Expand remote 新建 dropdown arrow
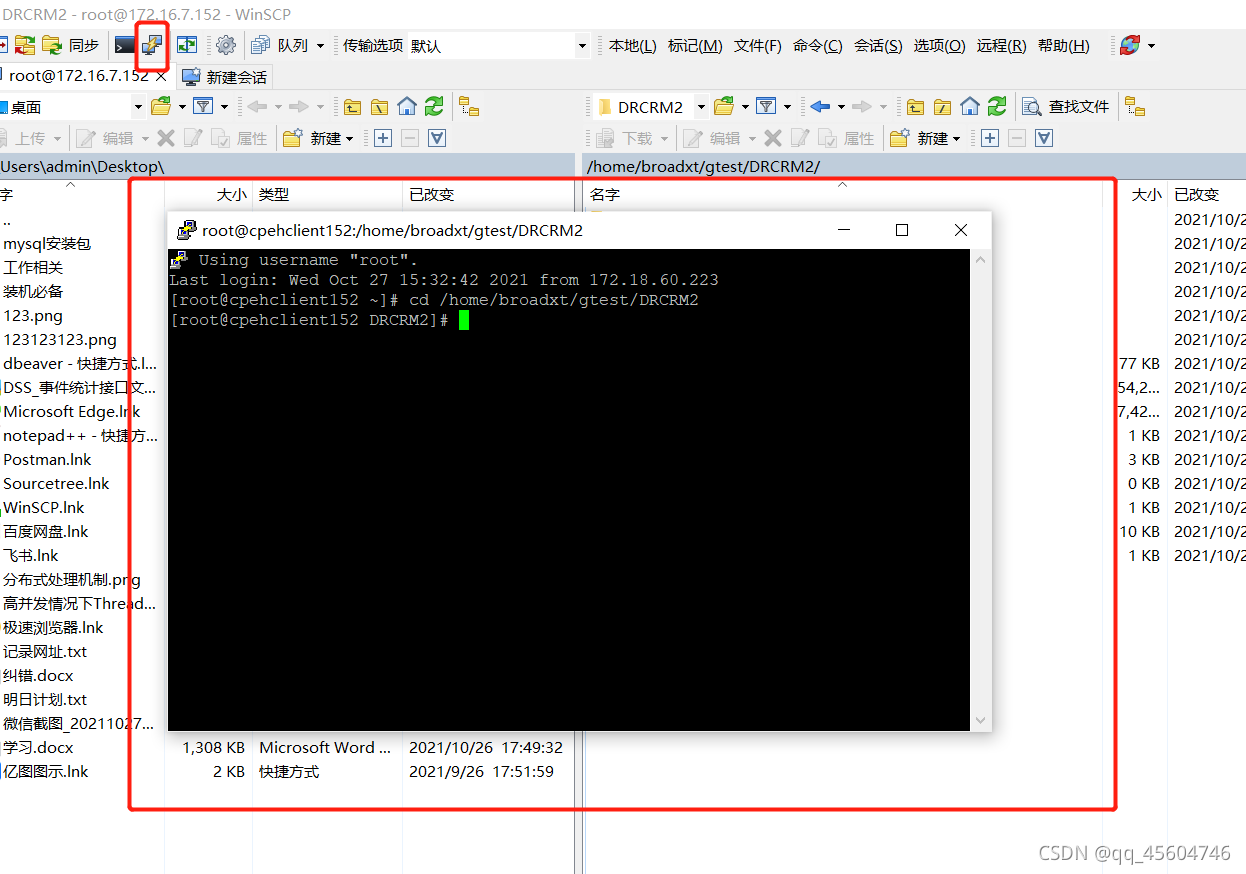Image resolution: width=1246 pixels, height=874 pixels. coord(956,138)
